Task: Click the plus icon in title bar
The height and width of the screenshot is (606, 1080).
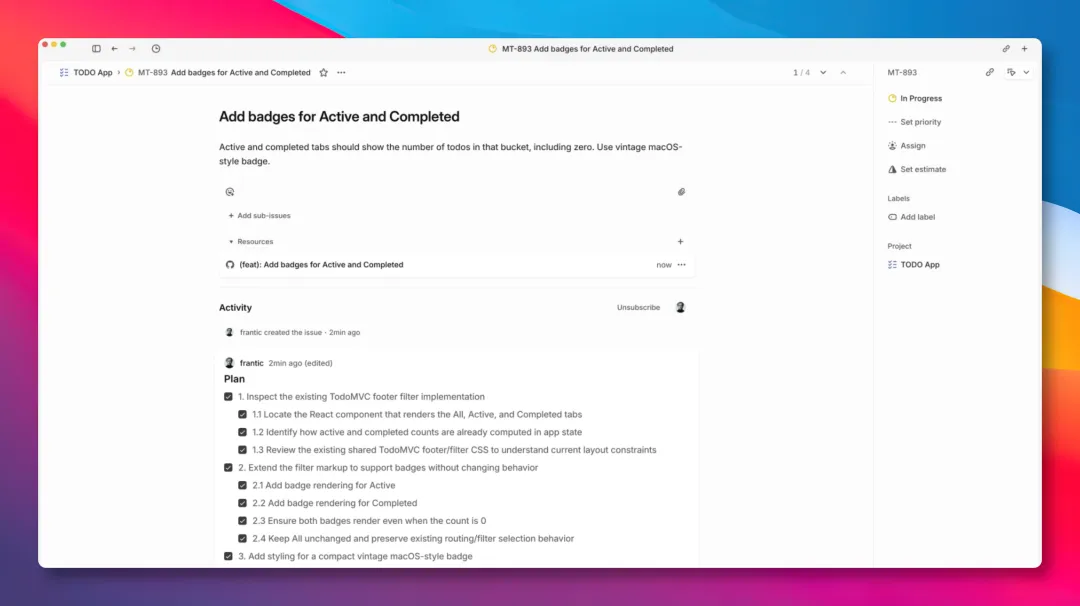Action: coord(1025,49)
